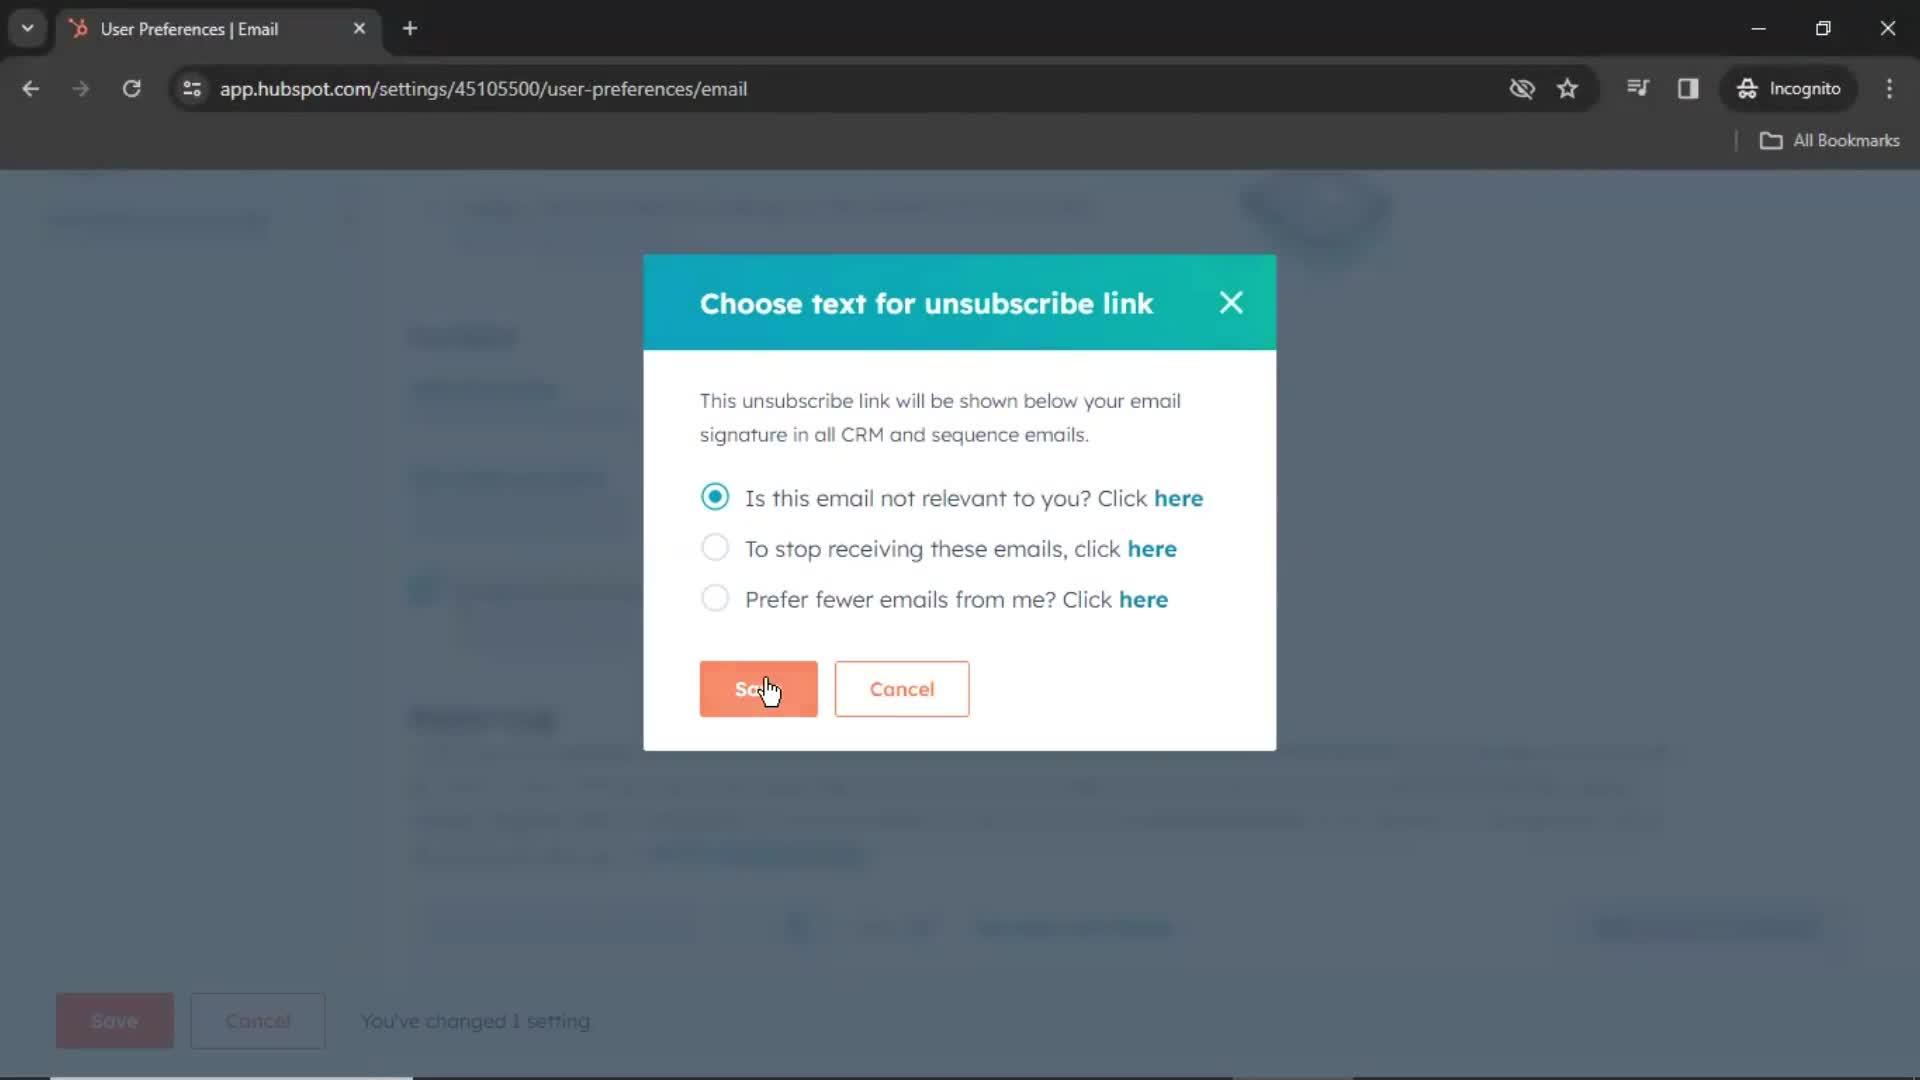Open the browser new tab button
1920x1080 pixels.
[x=409, y=29]
